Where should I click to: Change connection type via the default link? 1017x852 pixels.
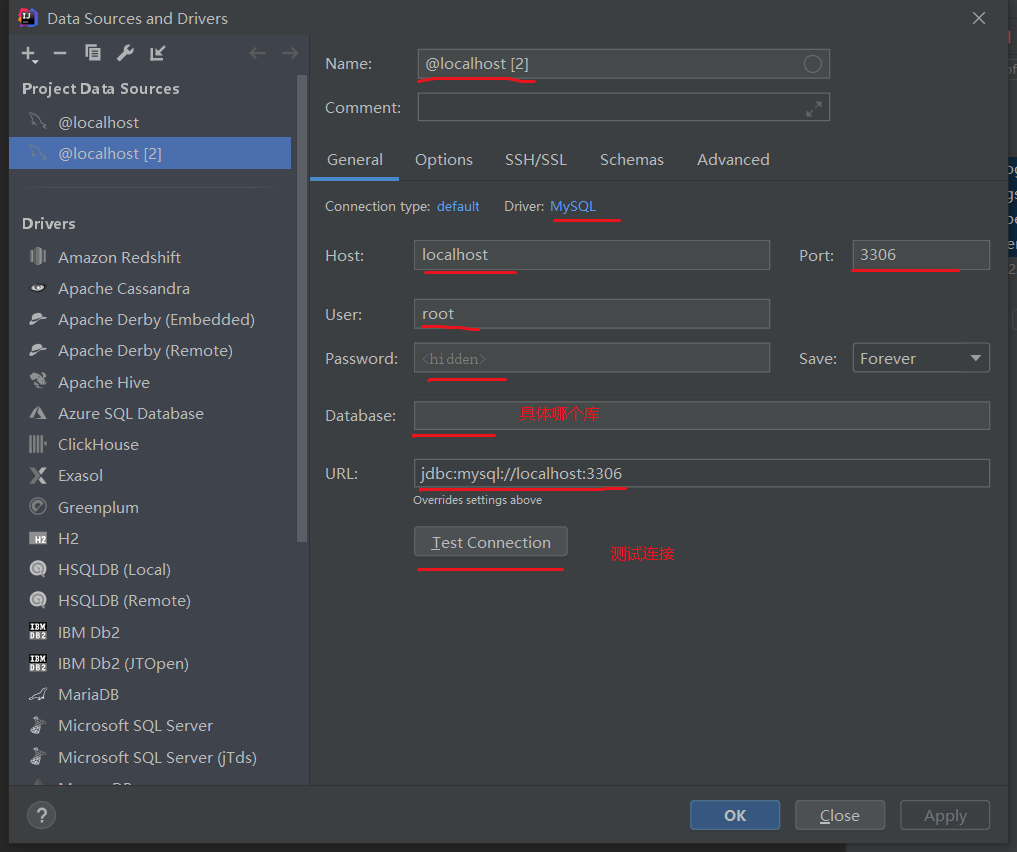point(458,206)
